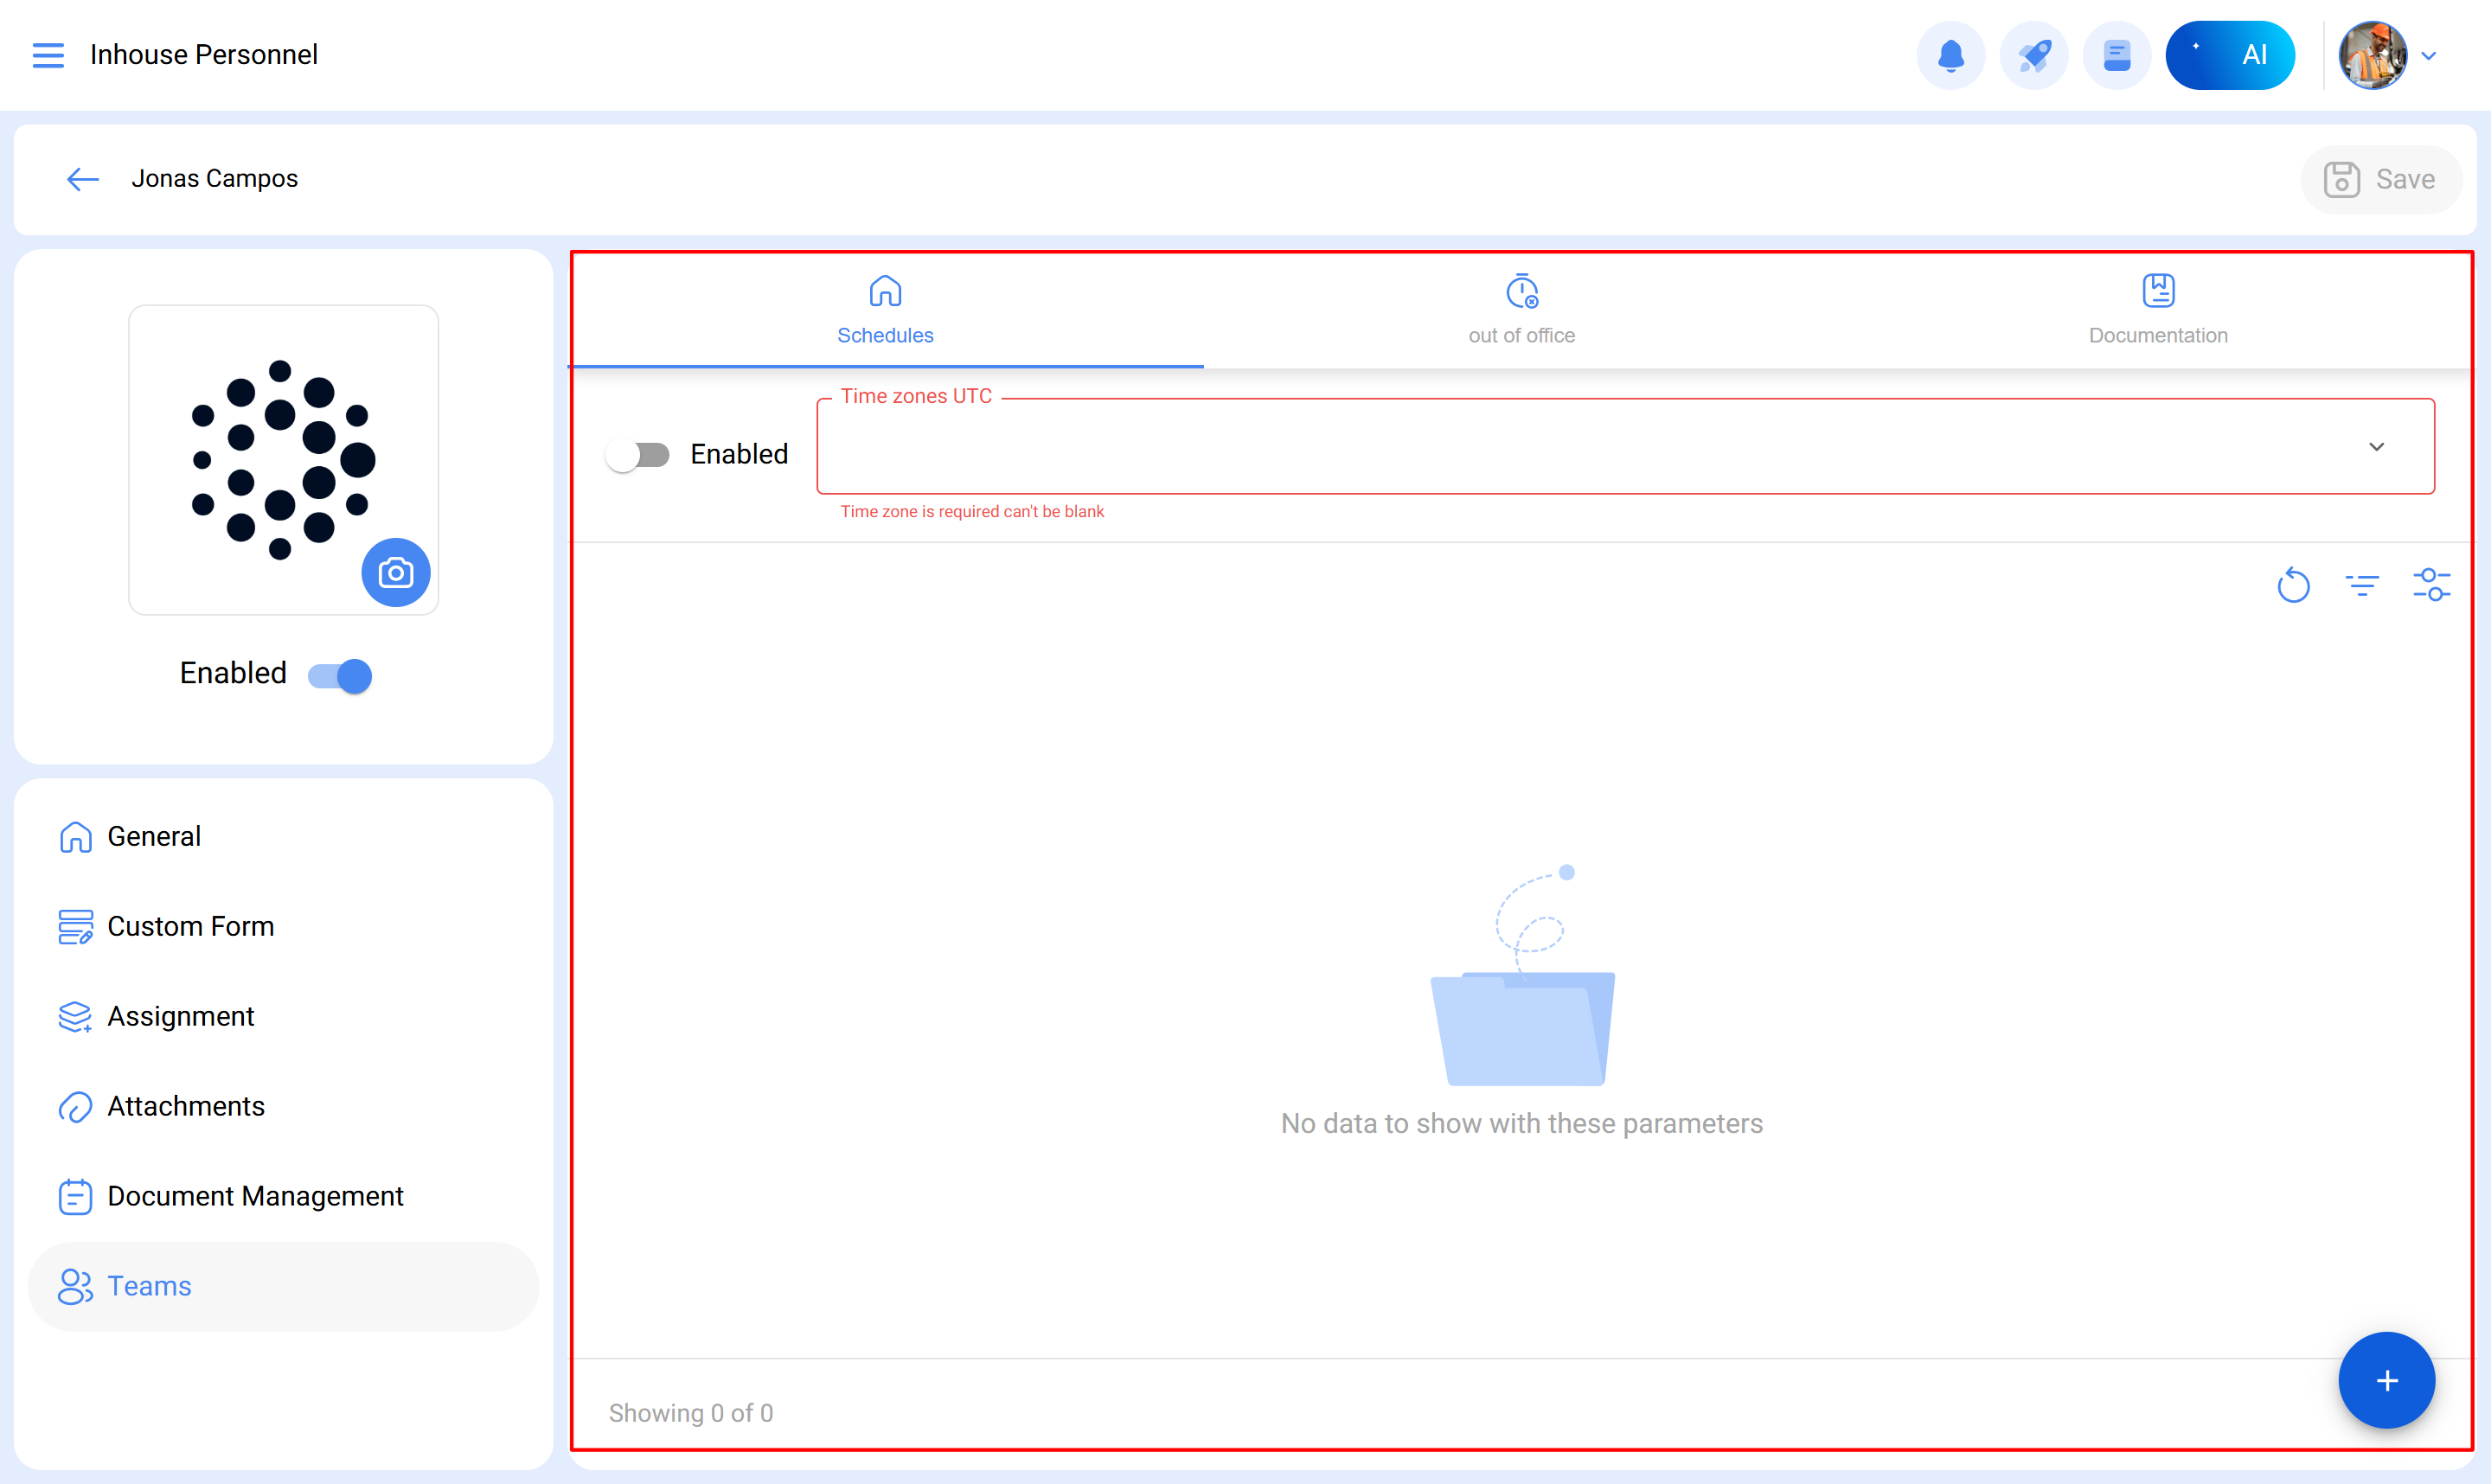Open the Document Management section
The height and width of the screenshot is (1484, 2491).
(255, 1196)
